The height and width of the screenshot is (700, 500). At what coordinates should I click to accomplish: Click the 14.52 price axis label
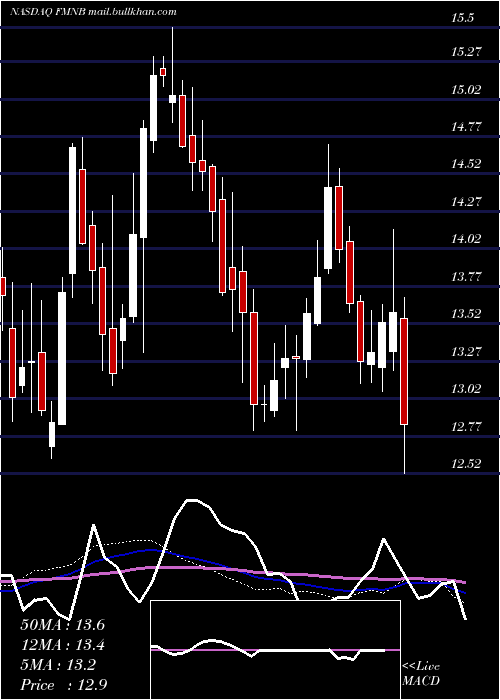click(466, 164)
